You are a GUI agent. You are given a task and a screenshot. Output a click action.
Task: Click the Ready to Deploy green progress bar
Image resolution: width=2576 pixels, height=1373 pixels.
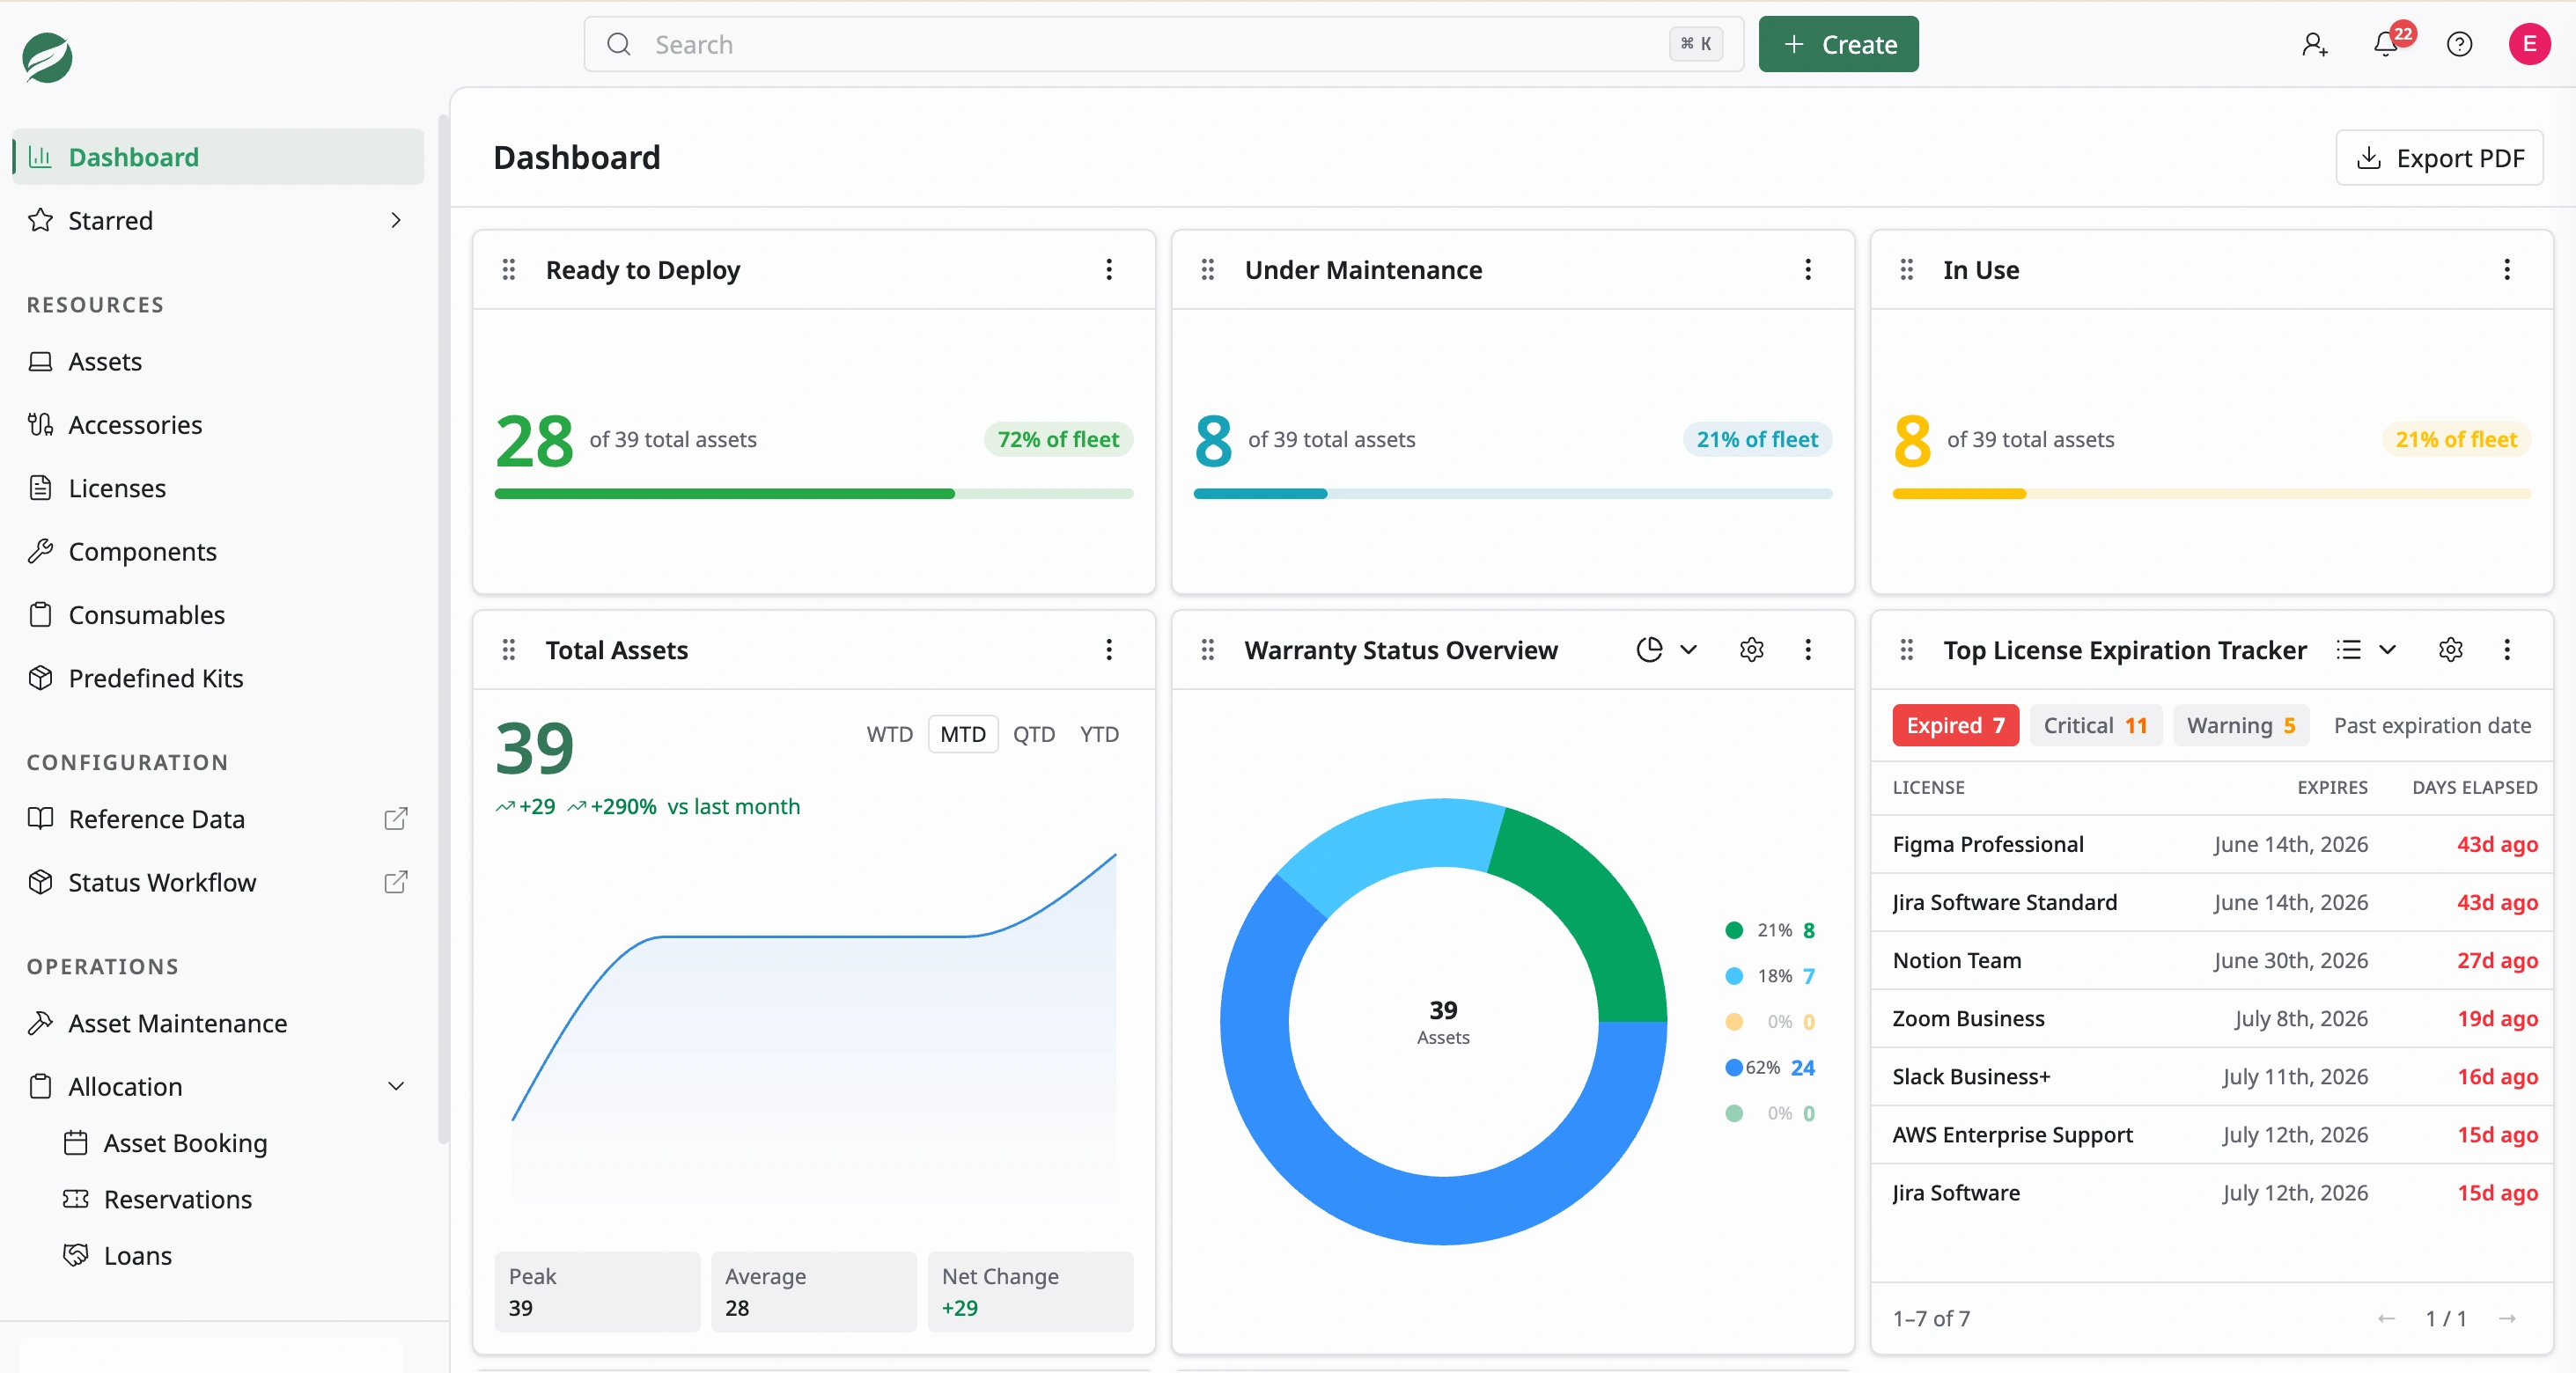click(x=813, y=494)
